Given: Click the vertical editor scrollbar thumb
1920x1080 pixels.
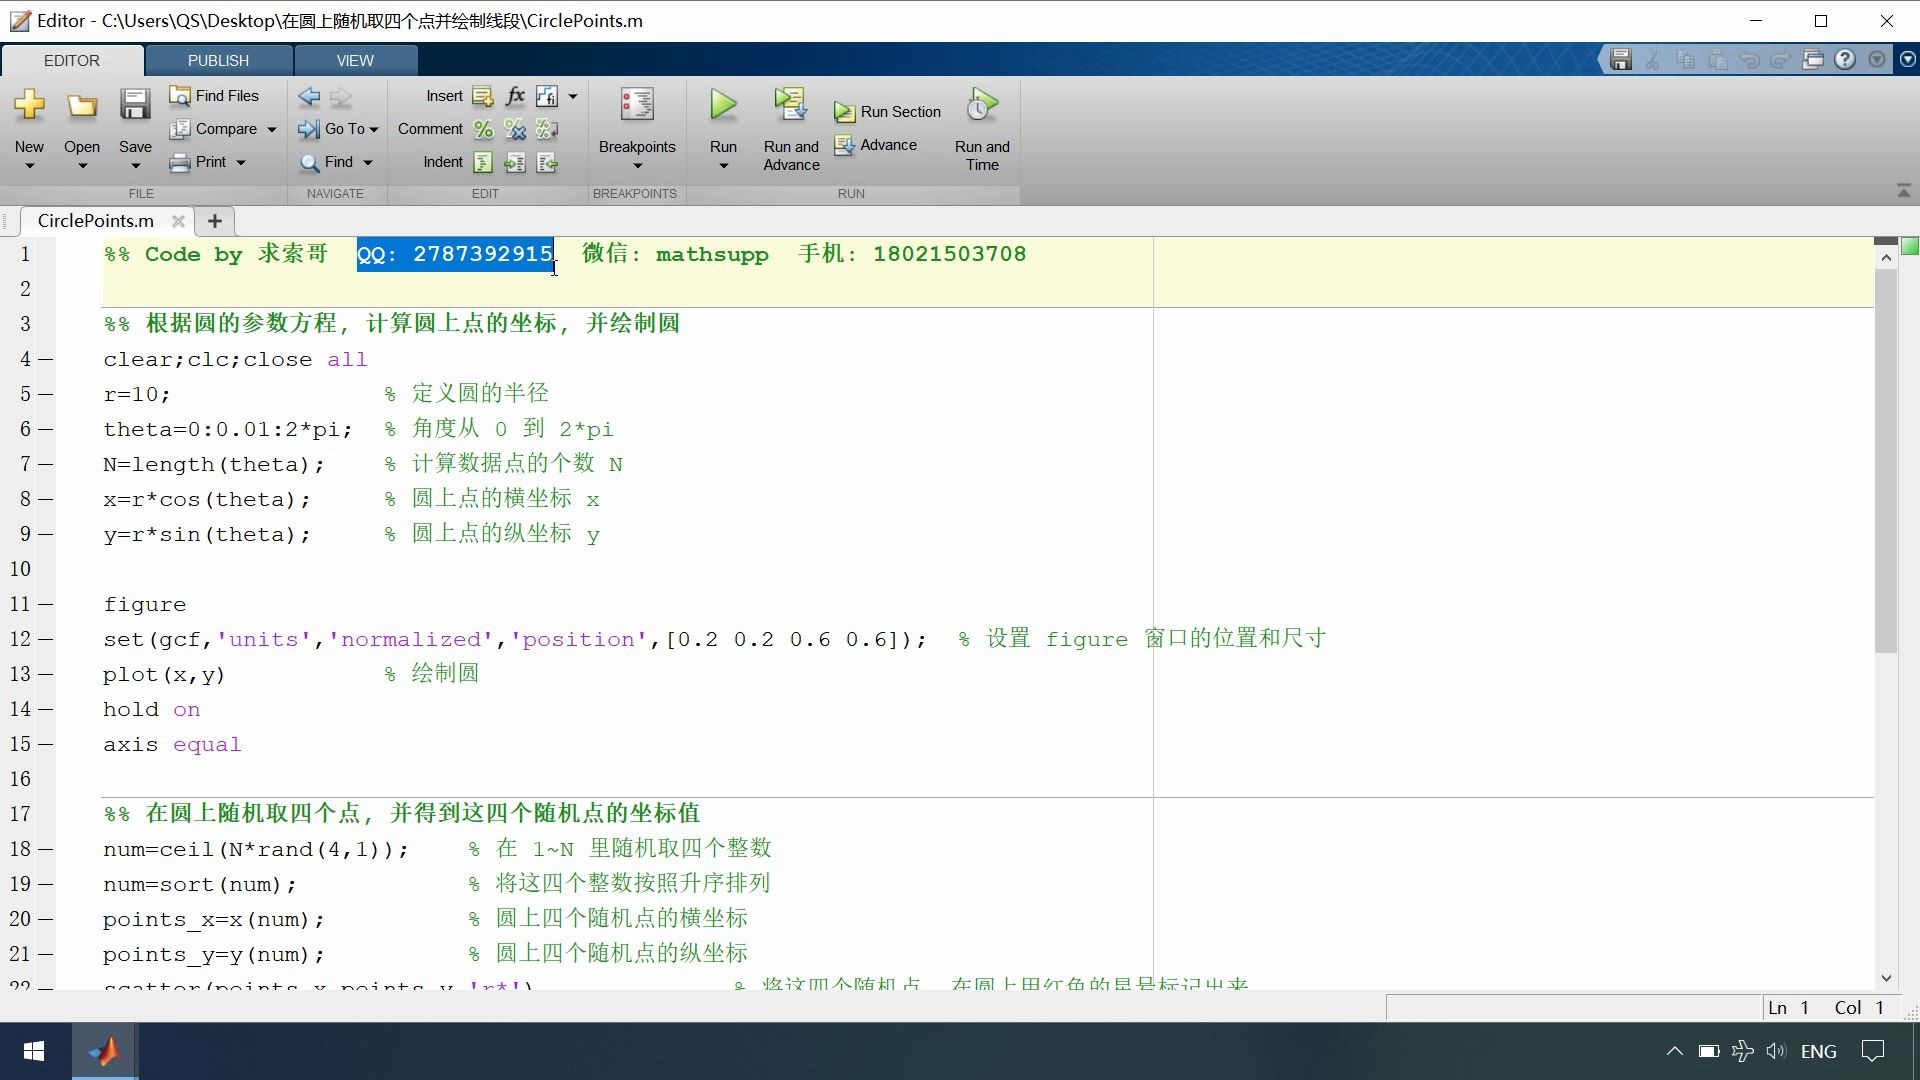Looking at the screenshot, I should [1886, 460].
